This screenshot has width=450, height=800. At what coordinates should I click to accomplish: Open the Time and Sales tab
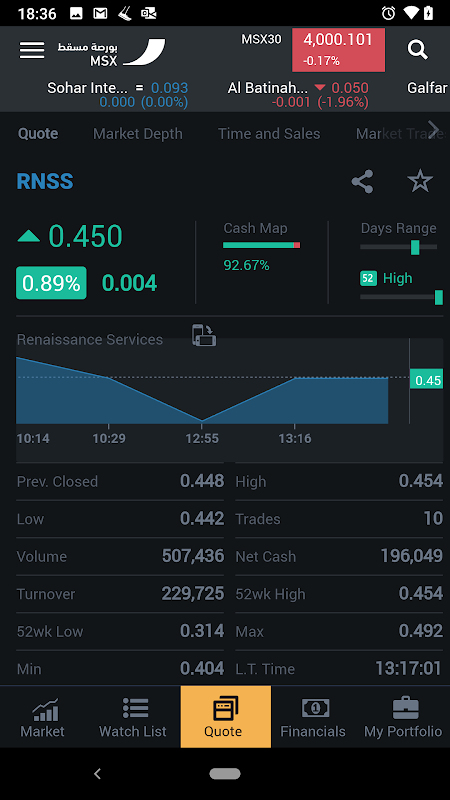tap(269, 134)
